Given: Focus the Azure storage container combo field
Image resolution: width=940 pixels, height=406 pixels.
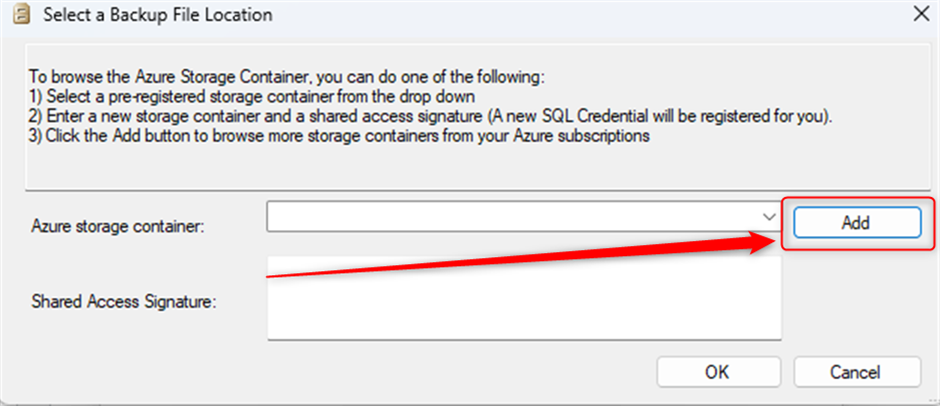Looking at the screenshot, I should 510,216.
